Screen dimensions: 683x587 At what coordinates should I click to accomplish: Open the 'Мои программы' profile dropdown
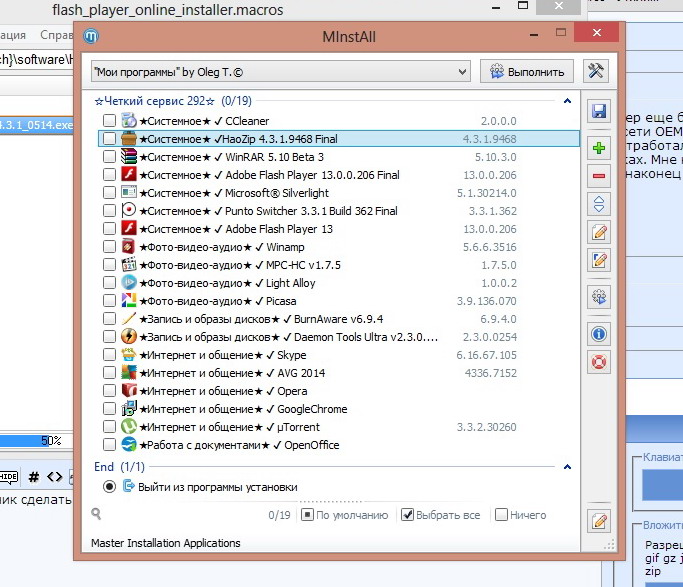[279, 72]
